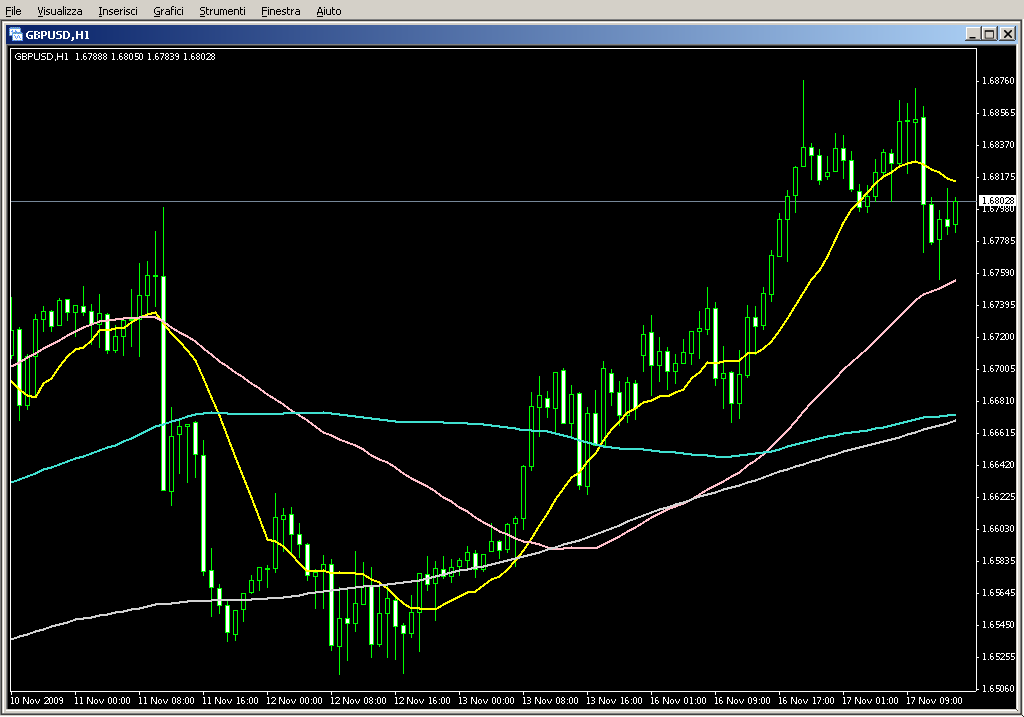Open the Aiuto help menu
Image resolution: width=1024 pixels, height=717 pixels.
(328, 11)
